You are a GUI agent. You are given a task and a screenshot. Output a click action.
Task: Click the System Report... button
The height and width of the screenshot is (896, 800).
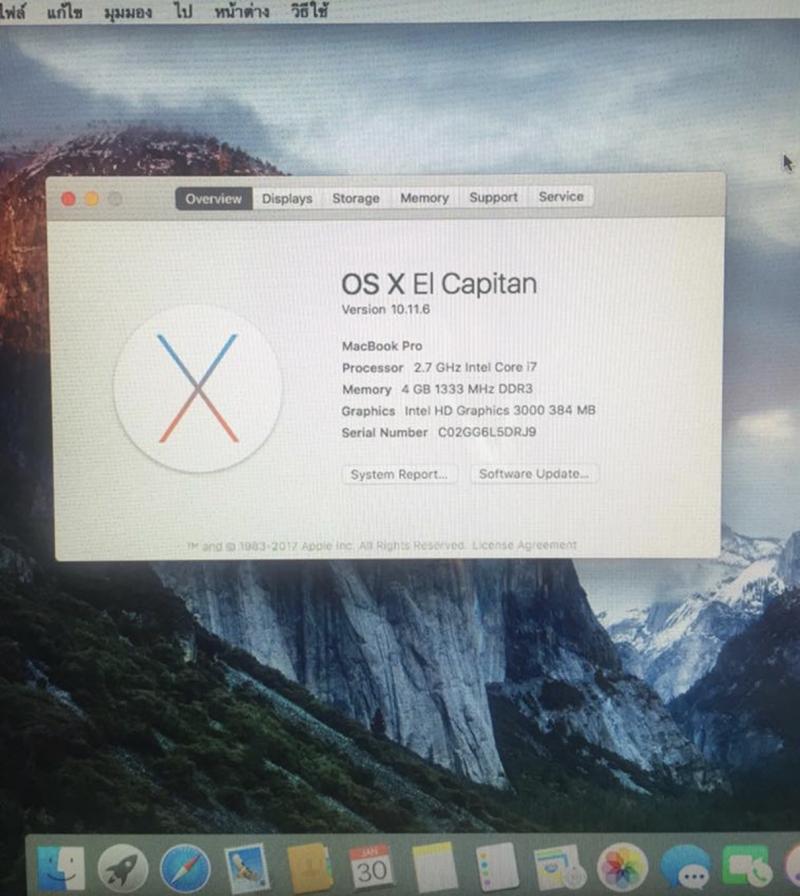pos(399,474)
